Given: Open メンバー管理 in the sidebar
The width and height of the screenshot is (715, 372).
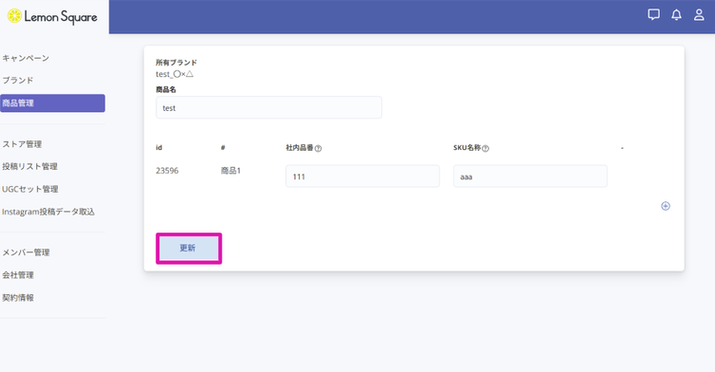Looking at the screenshot, I should (26, 252).
